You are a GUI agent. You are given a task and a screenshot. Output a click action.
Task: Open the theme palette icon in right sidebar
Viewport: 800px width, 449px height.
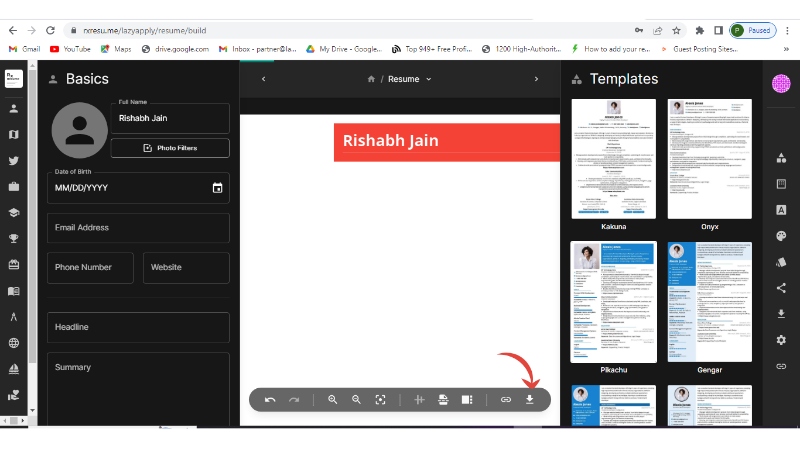pyautogui.click(x=781, y=236)
